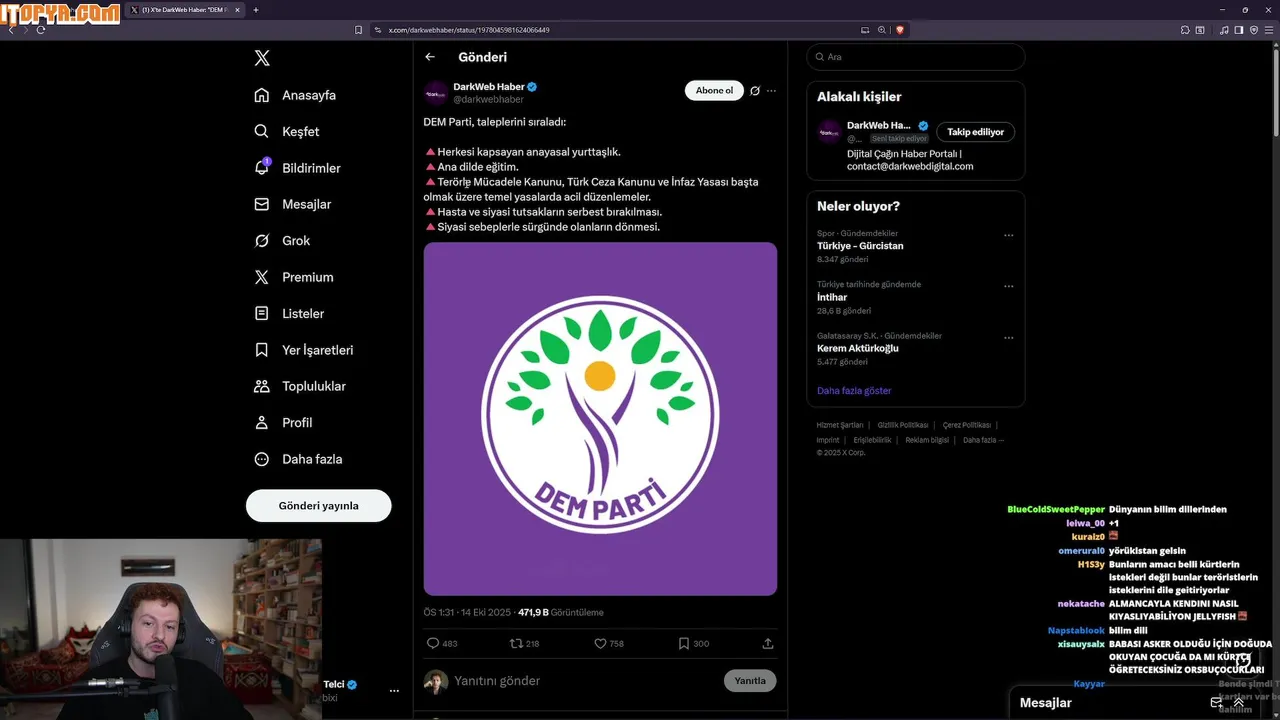The image size is (1280, 720).
Task: Click the Yanıtla reply button
Action: (750, 681)
